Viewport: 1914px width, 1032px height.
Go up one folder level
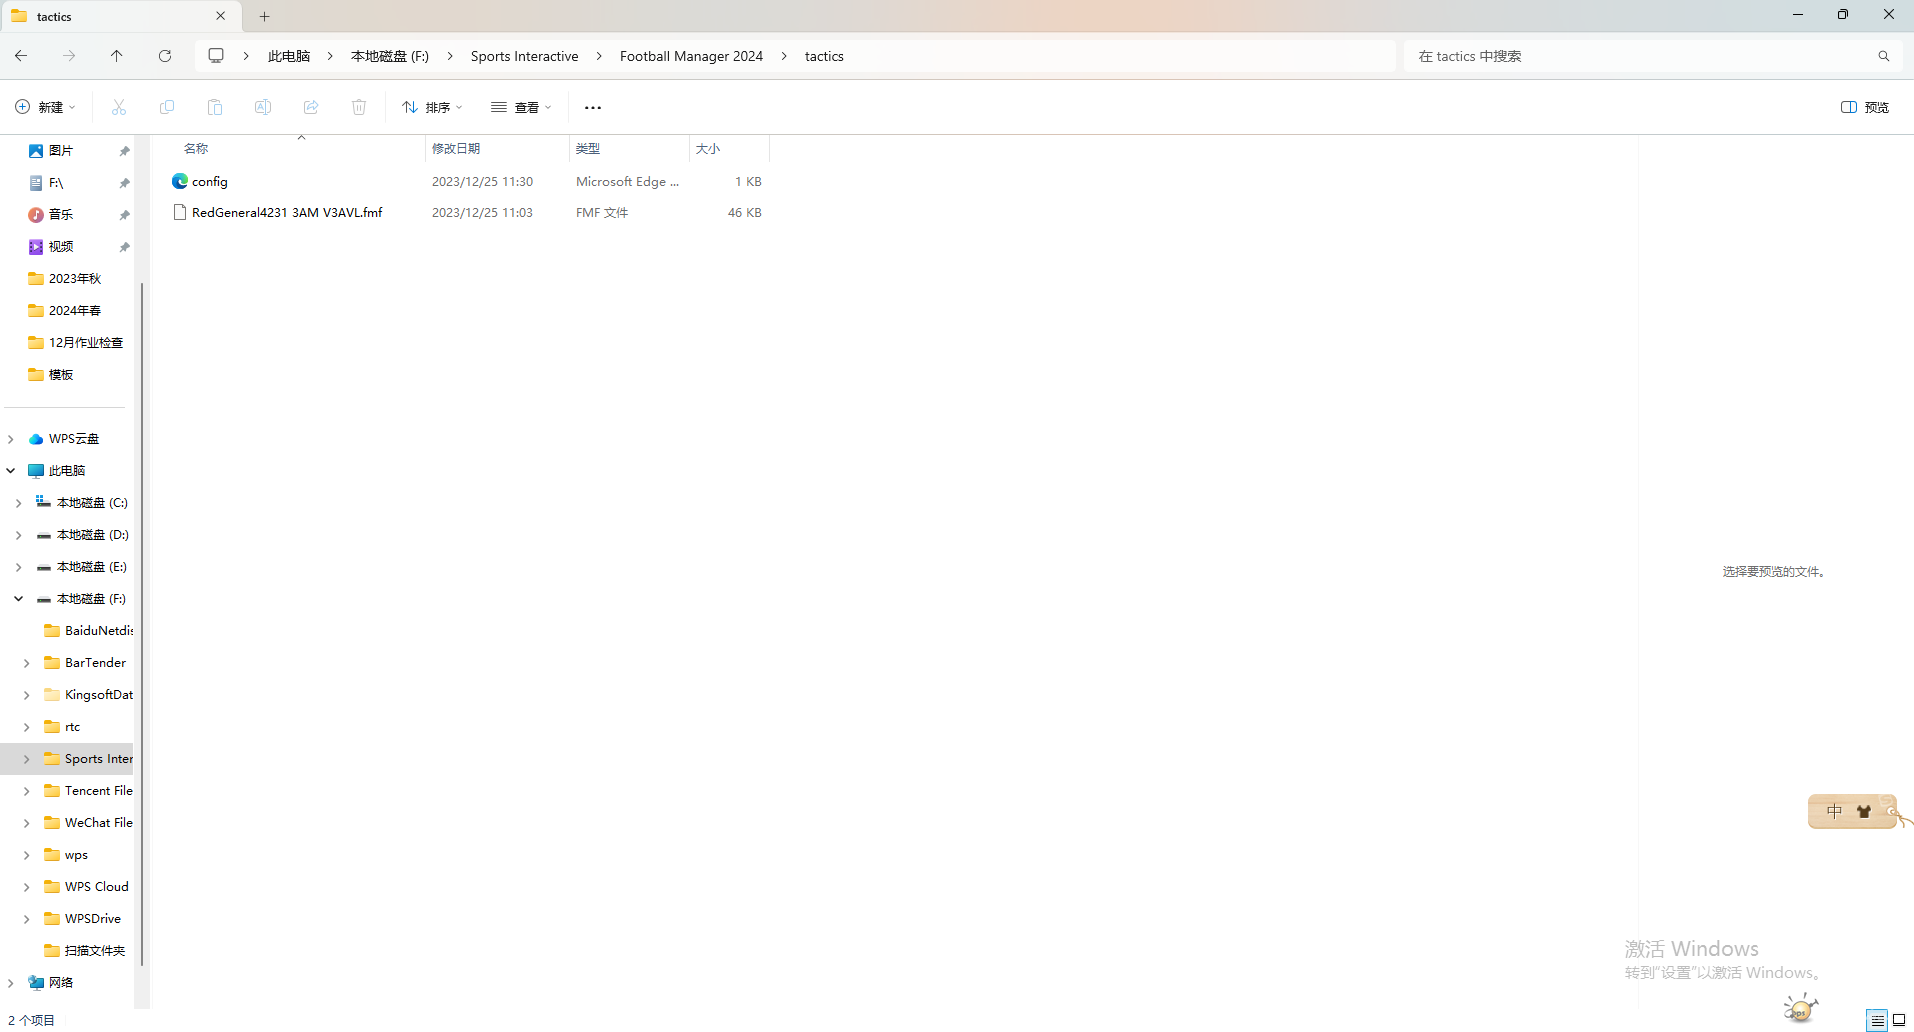click(117, 56)
